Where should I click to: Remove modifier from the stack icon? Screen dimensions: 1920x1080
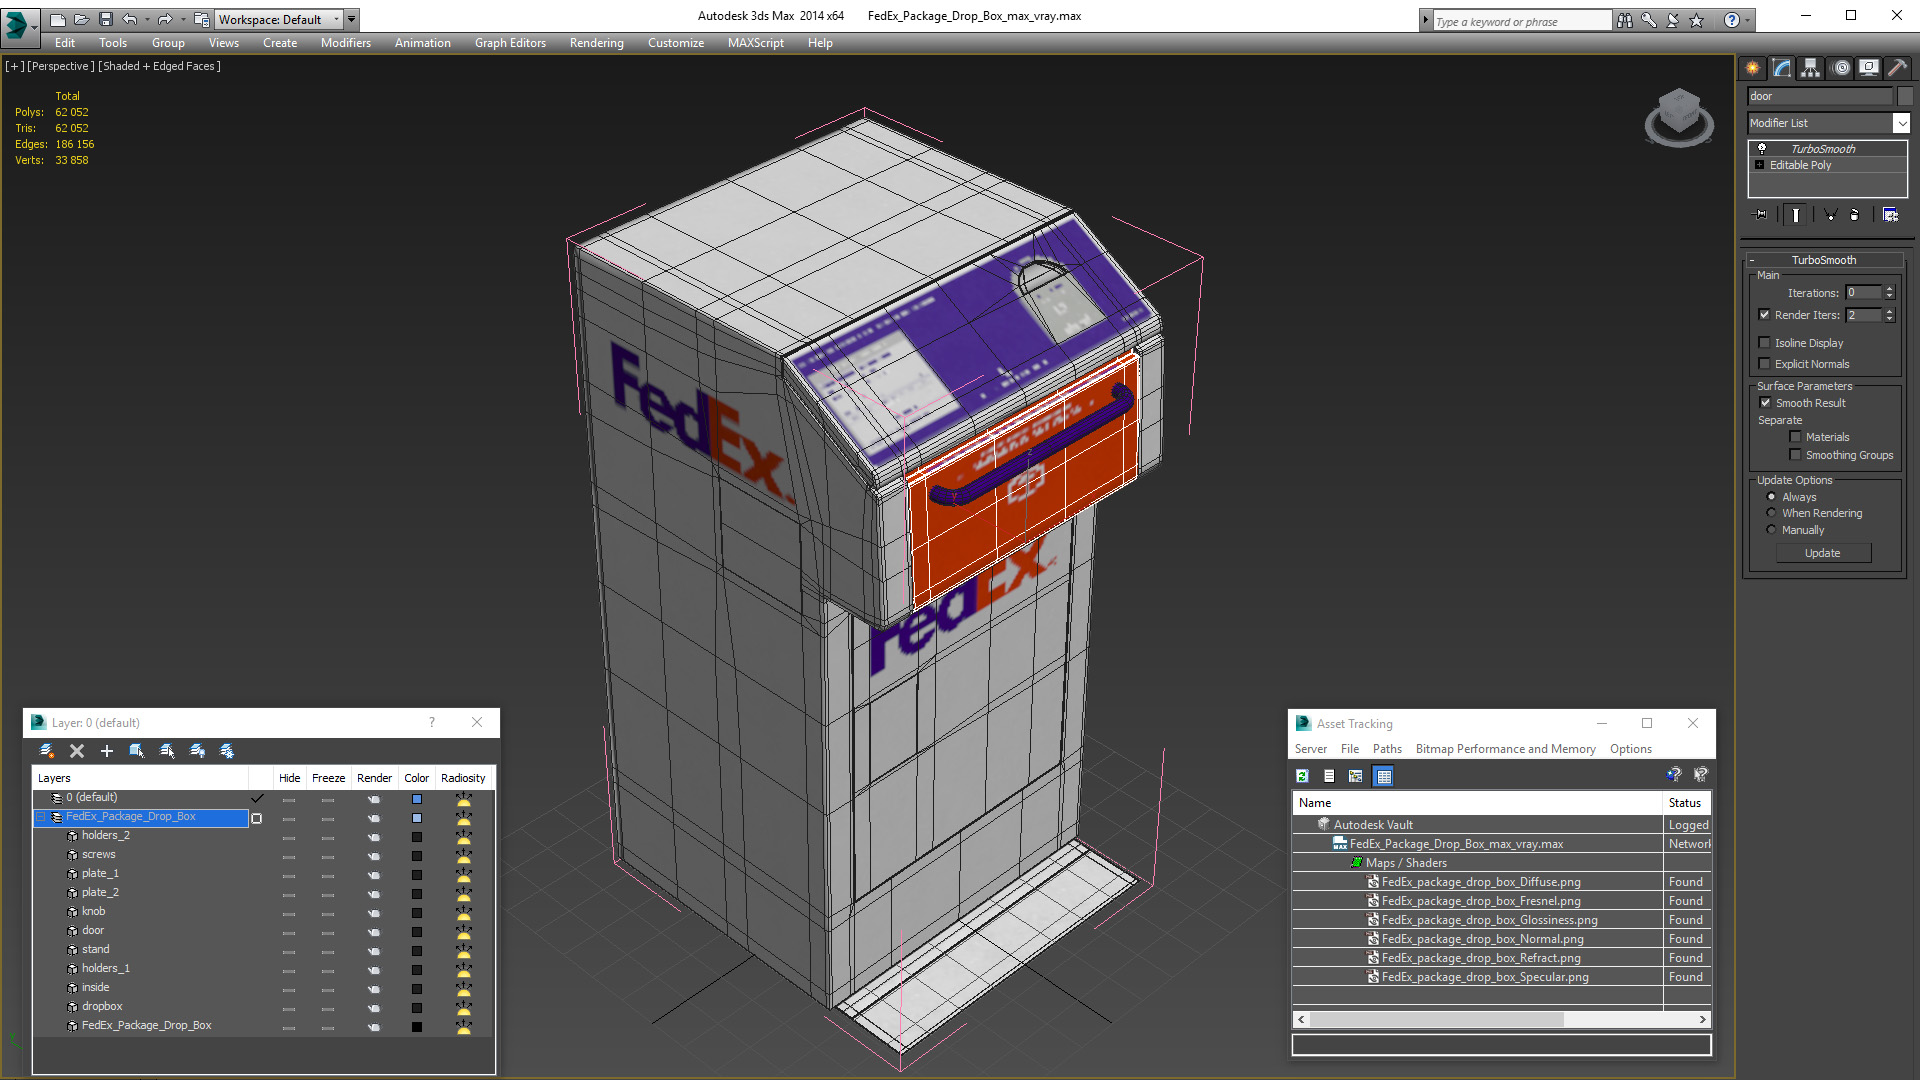click(x=1855, y=214)
